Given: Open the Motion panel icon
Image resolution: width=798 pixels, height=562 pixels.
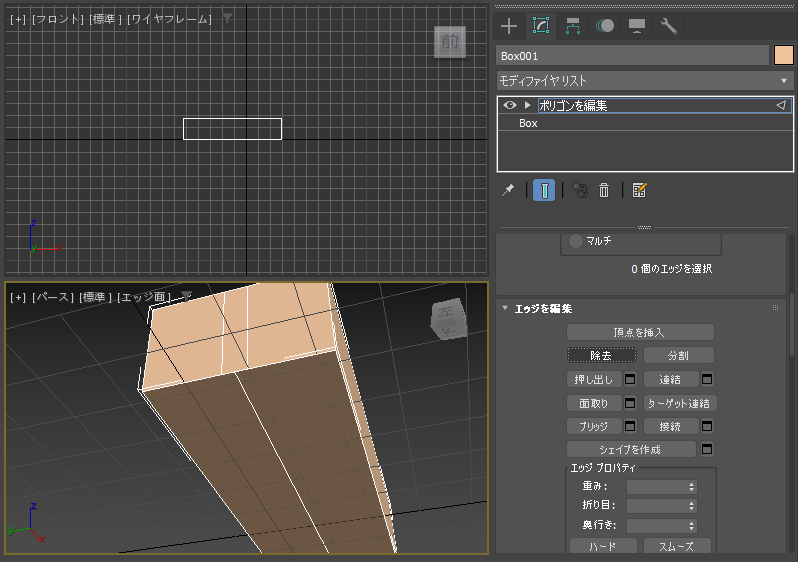Looking at the screenshot, I should 605,26.
